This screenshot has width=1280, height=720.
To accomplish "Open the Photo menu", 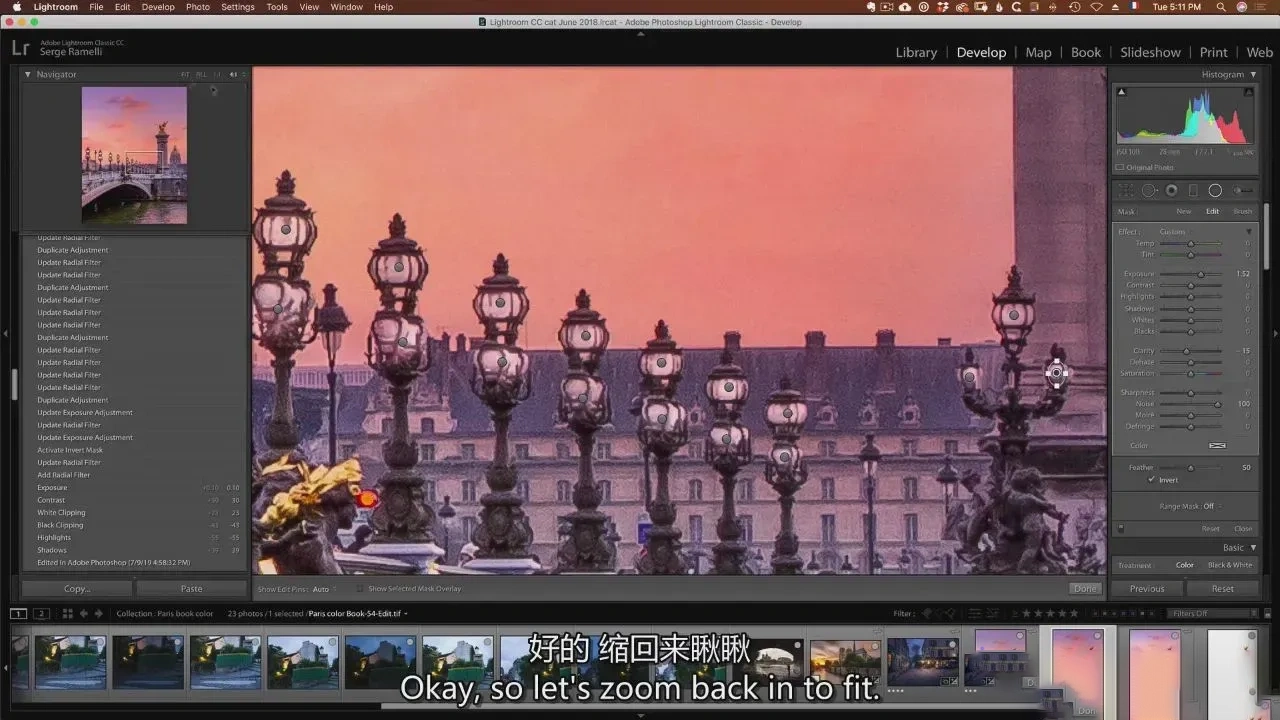I will 198,7.
